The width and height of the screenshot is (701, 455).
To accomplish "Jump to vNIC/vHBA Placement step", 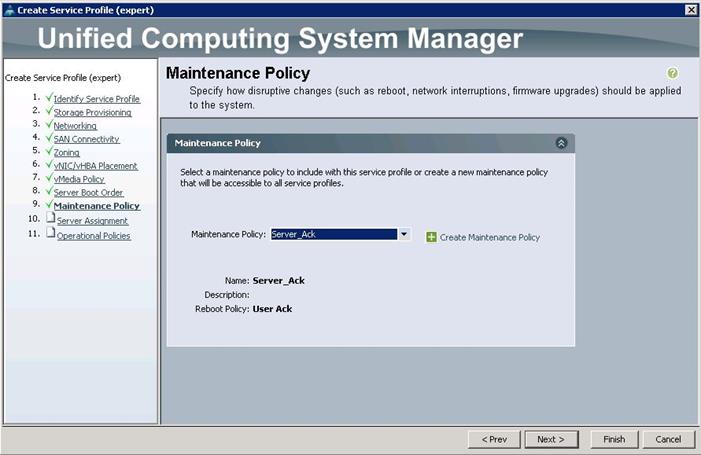I will point(95,166).
